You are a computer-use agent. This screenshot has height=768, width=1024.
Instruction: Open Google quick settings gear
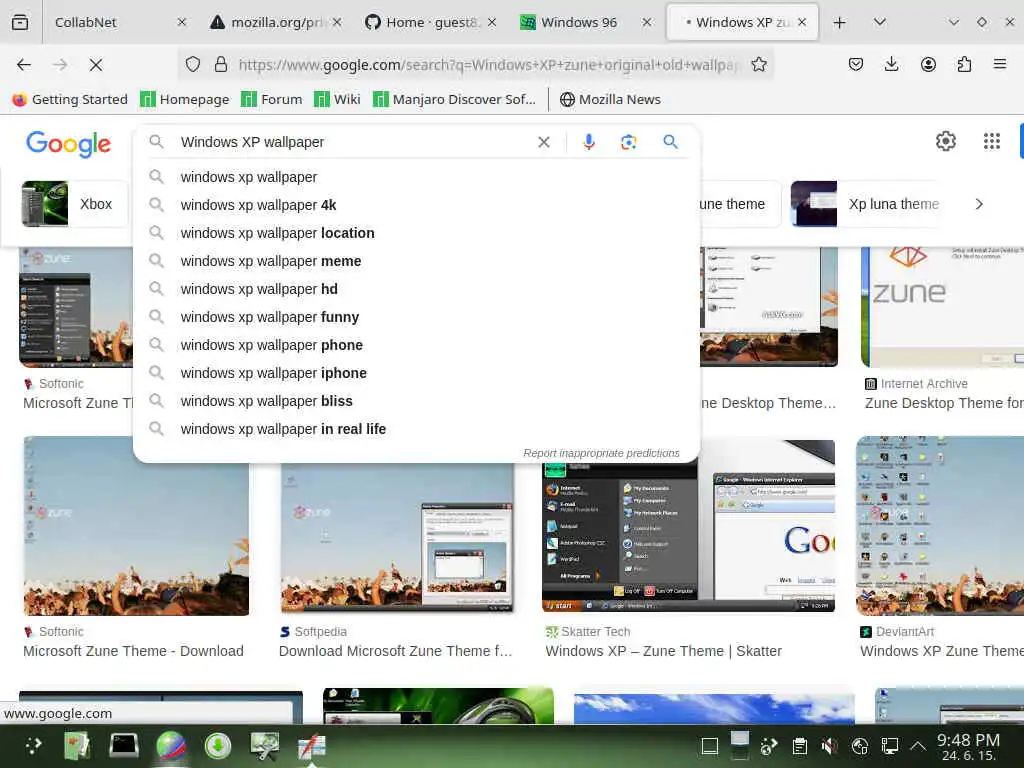pos(946,141)
